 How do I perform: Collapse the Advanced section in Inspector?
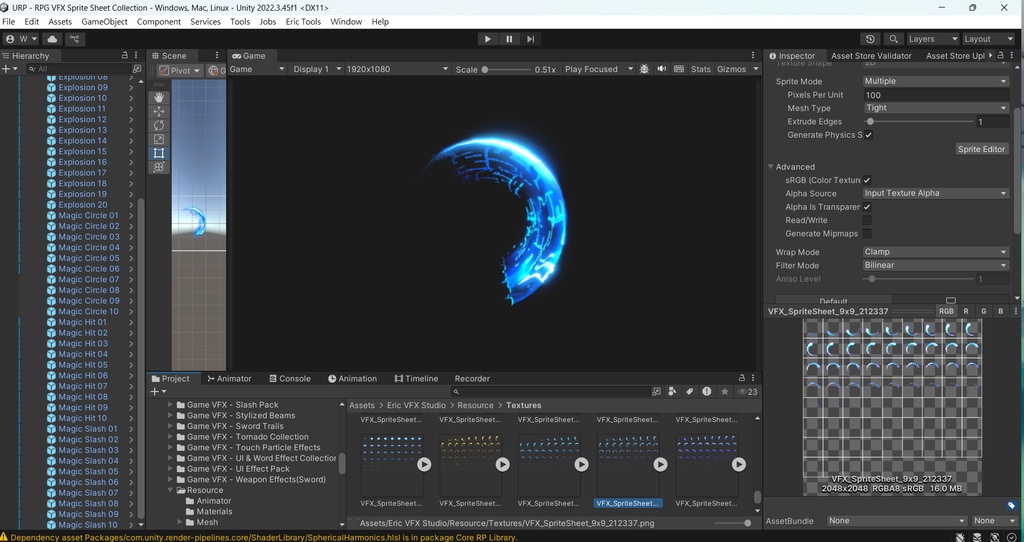(x=771, y=167)
